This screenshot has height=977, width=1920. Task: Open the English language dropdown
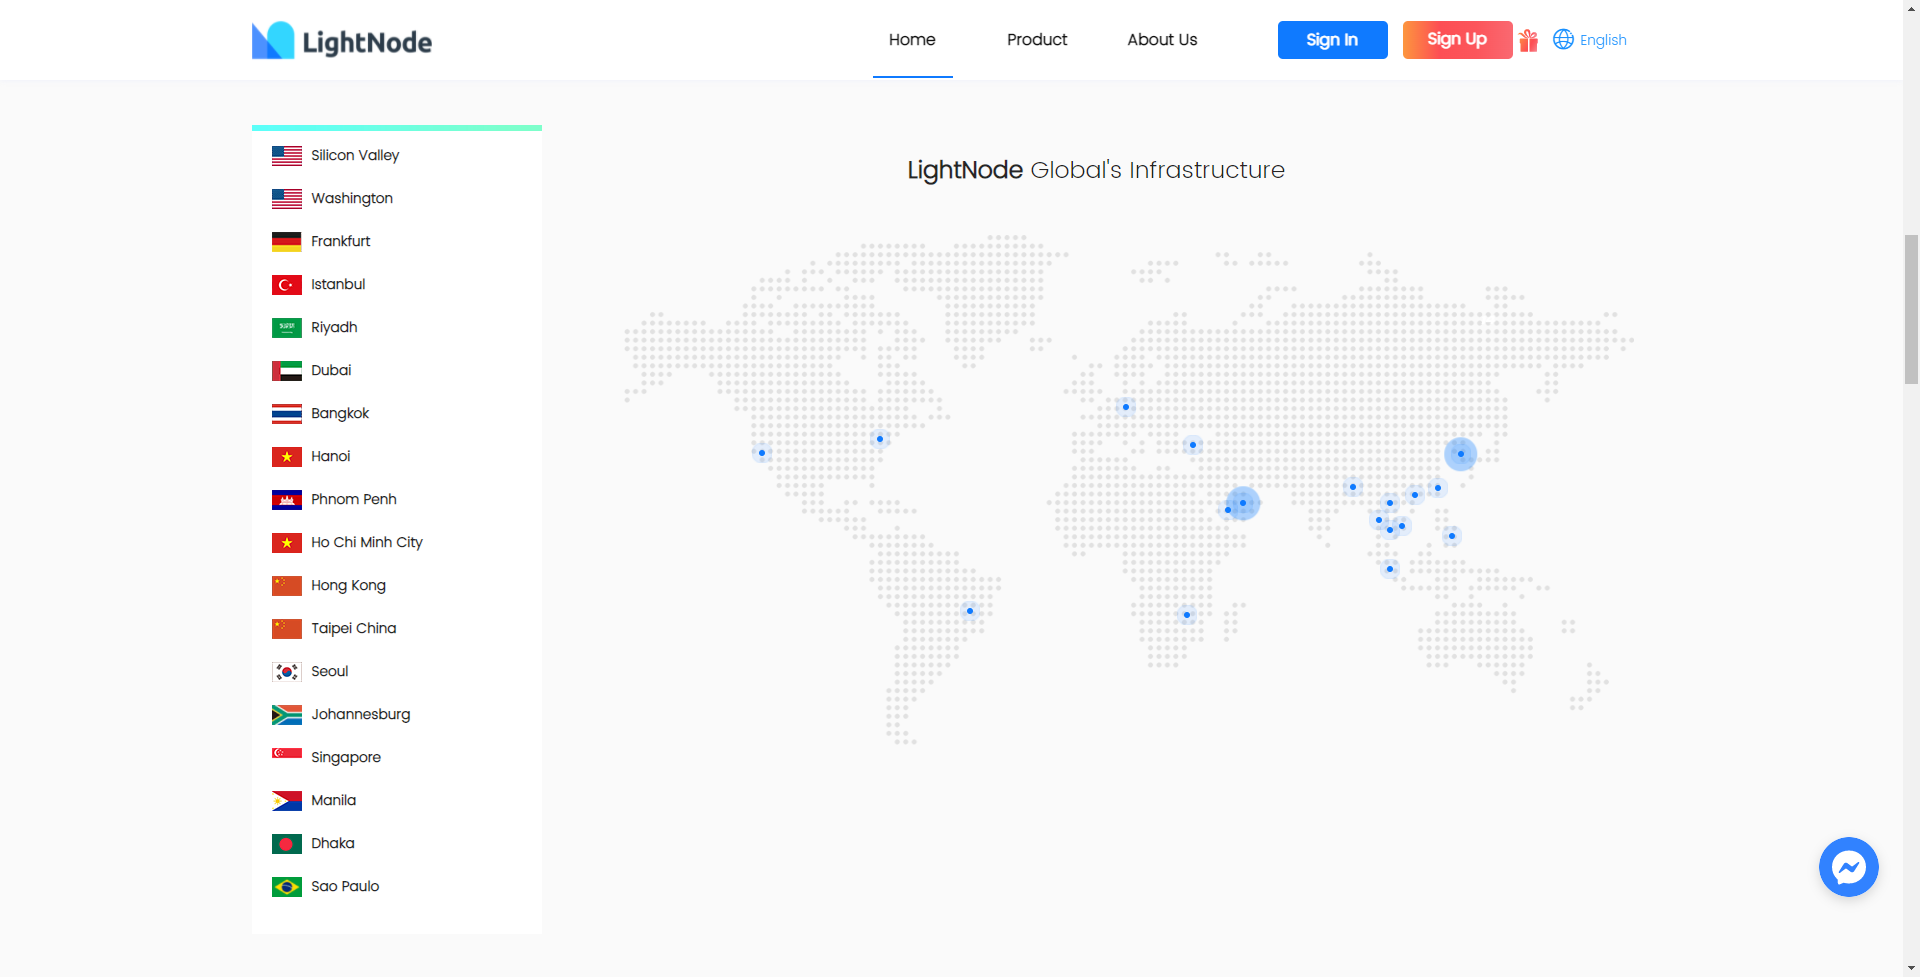[x=1603, y=40]
